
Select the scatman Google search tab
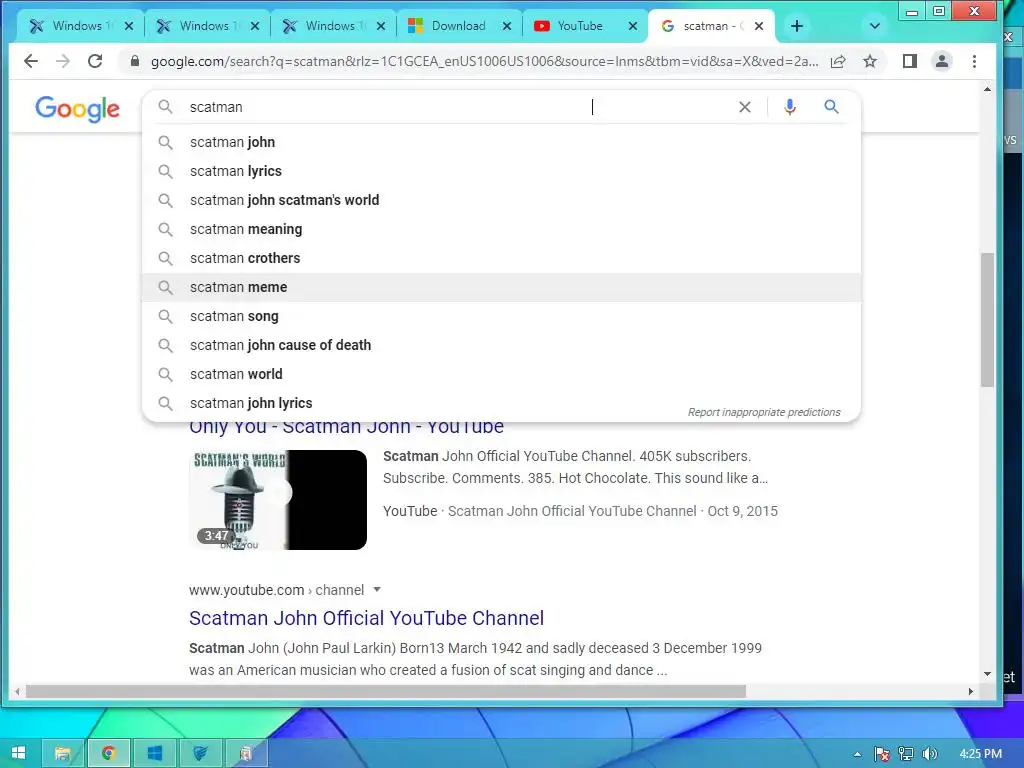(x=711, y=26)
